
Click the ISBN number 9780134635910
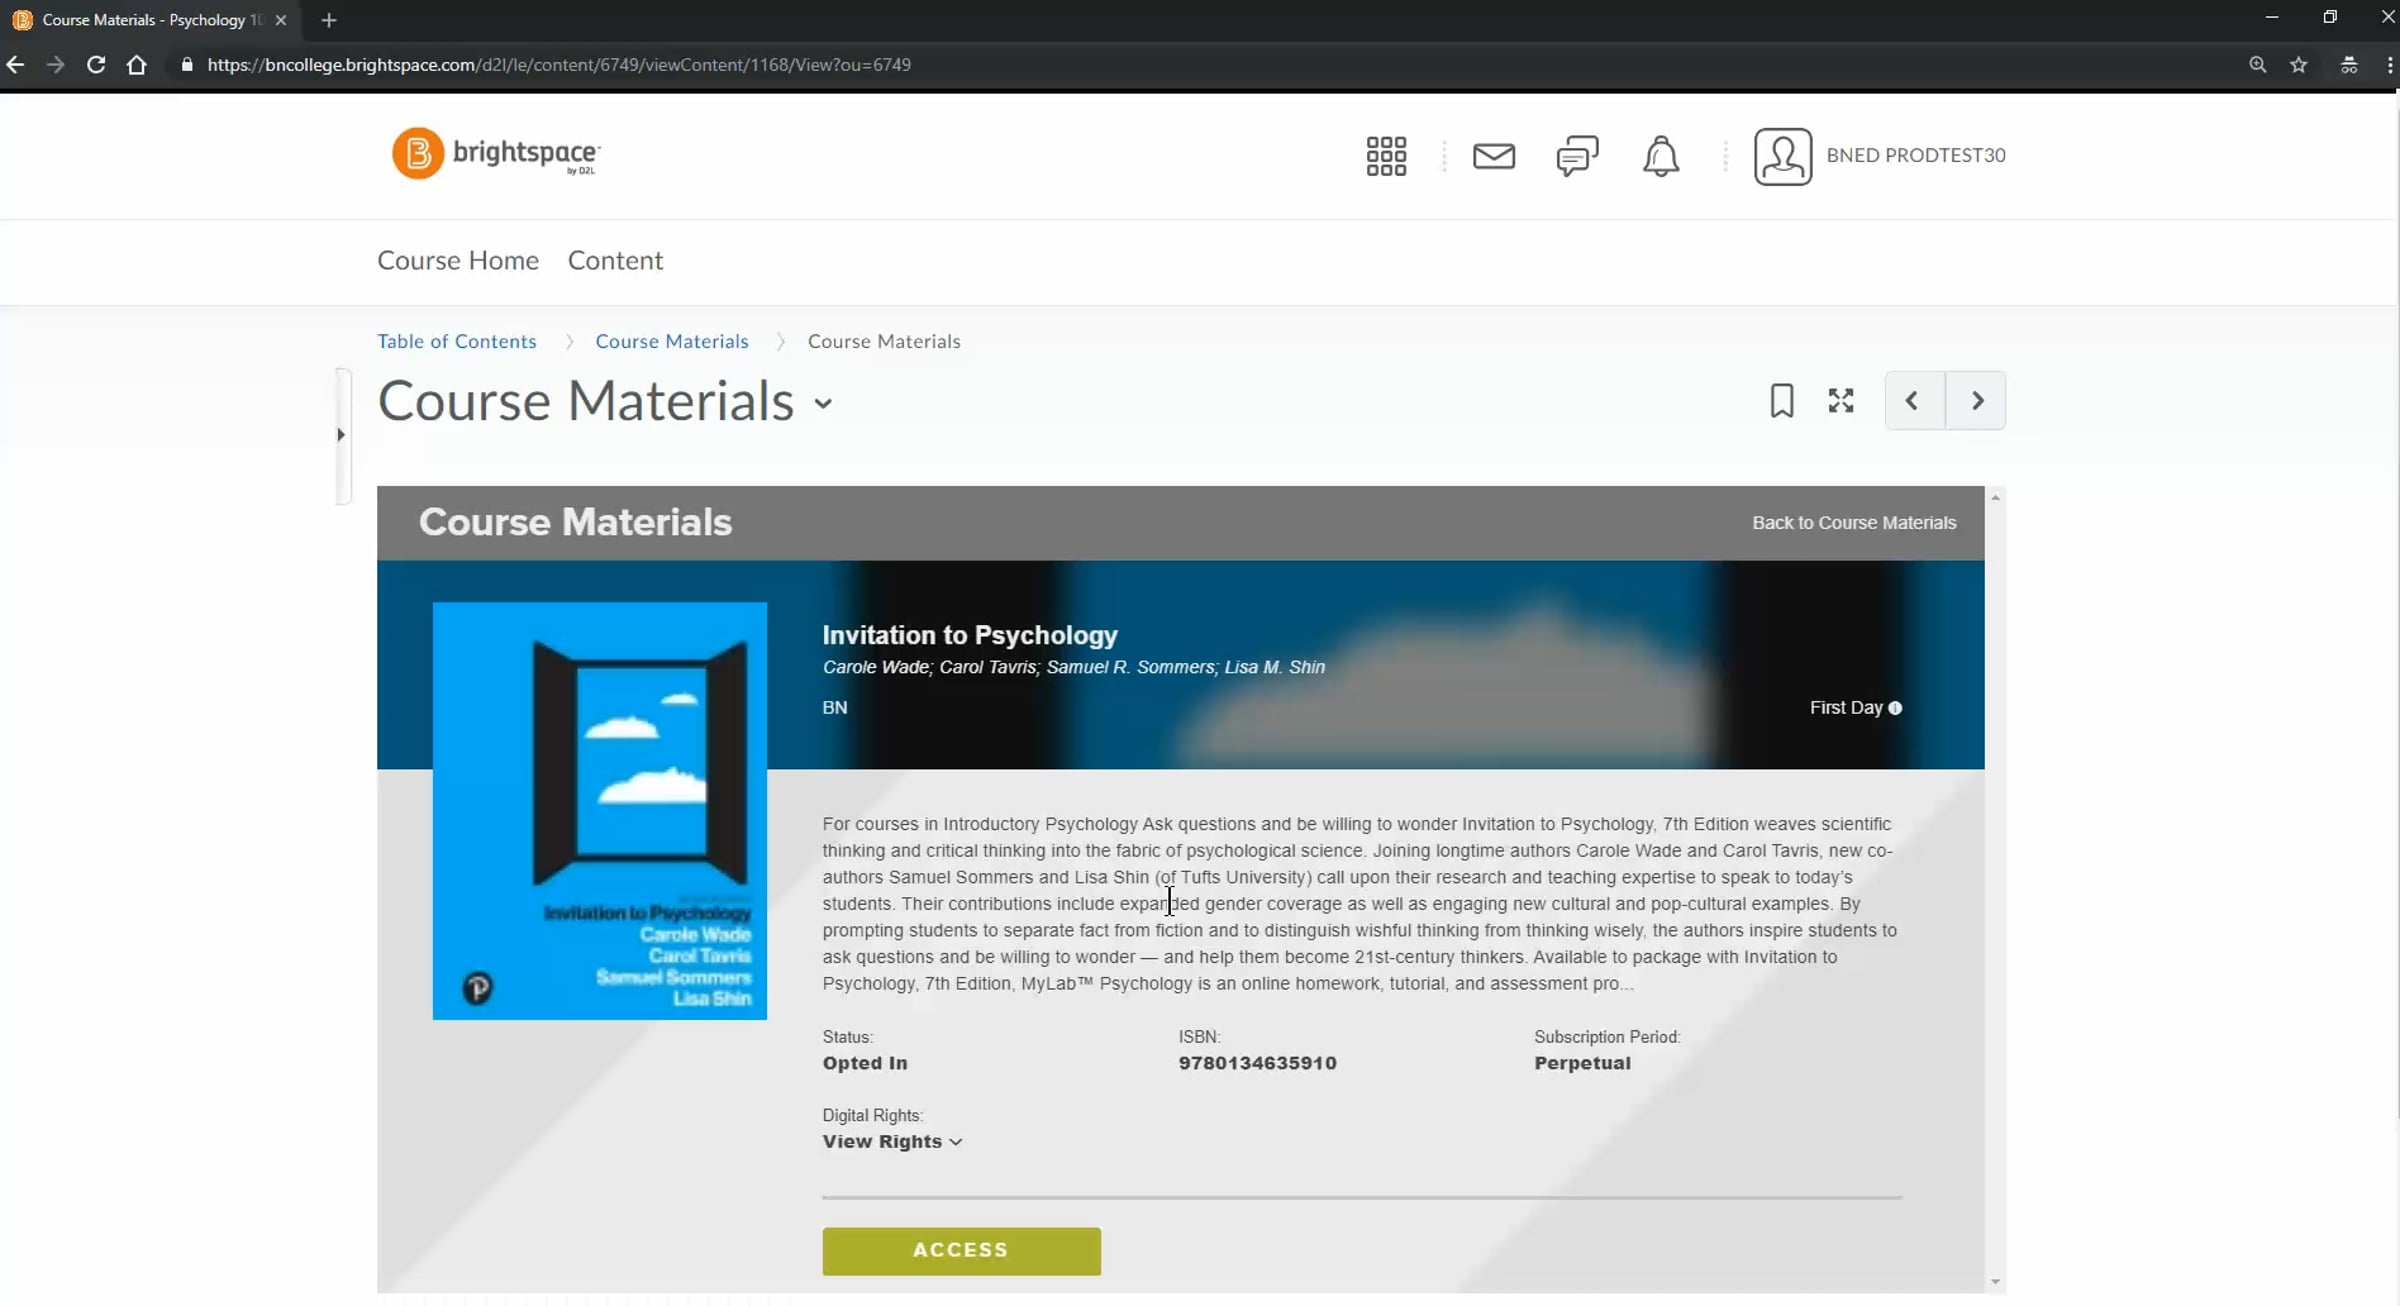1257,1063
